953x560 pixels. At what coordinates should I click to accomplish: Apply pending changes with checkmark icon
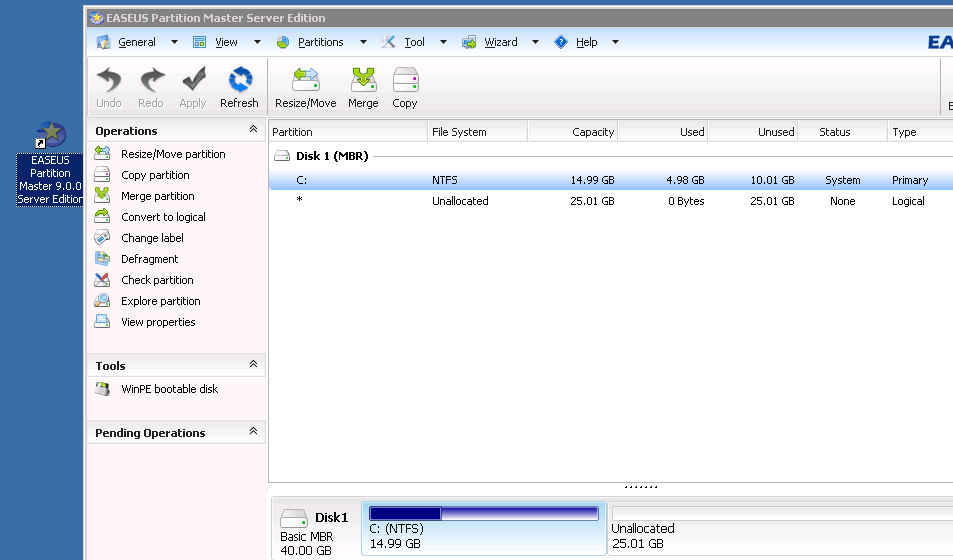coord(193,81)
